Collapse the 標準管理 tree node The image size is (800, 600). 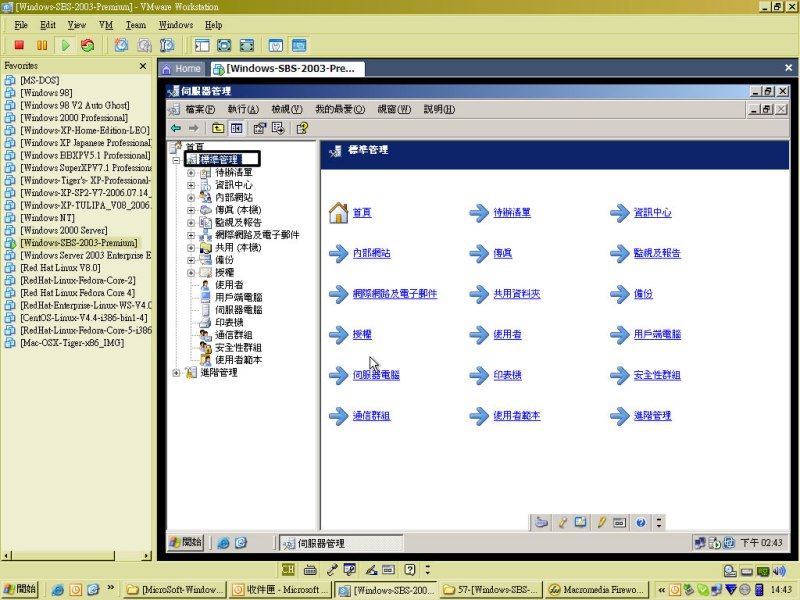tap(176, 160)
